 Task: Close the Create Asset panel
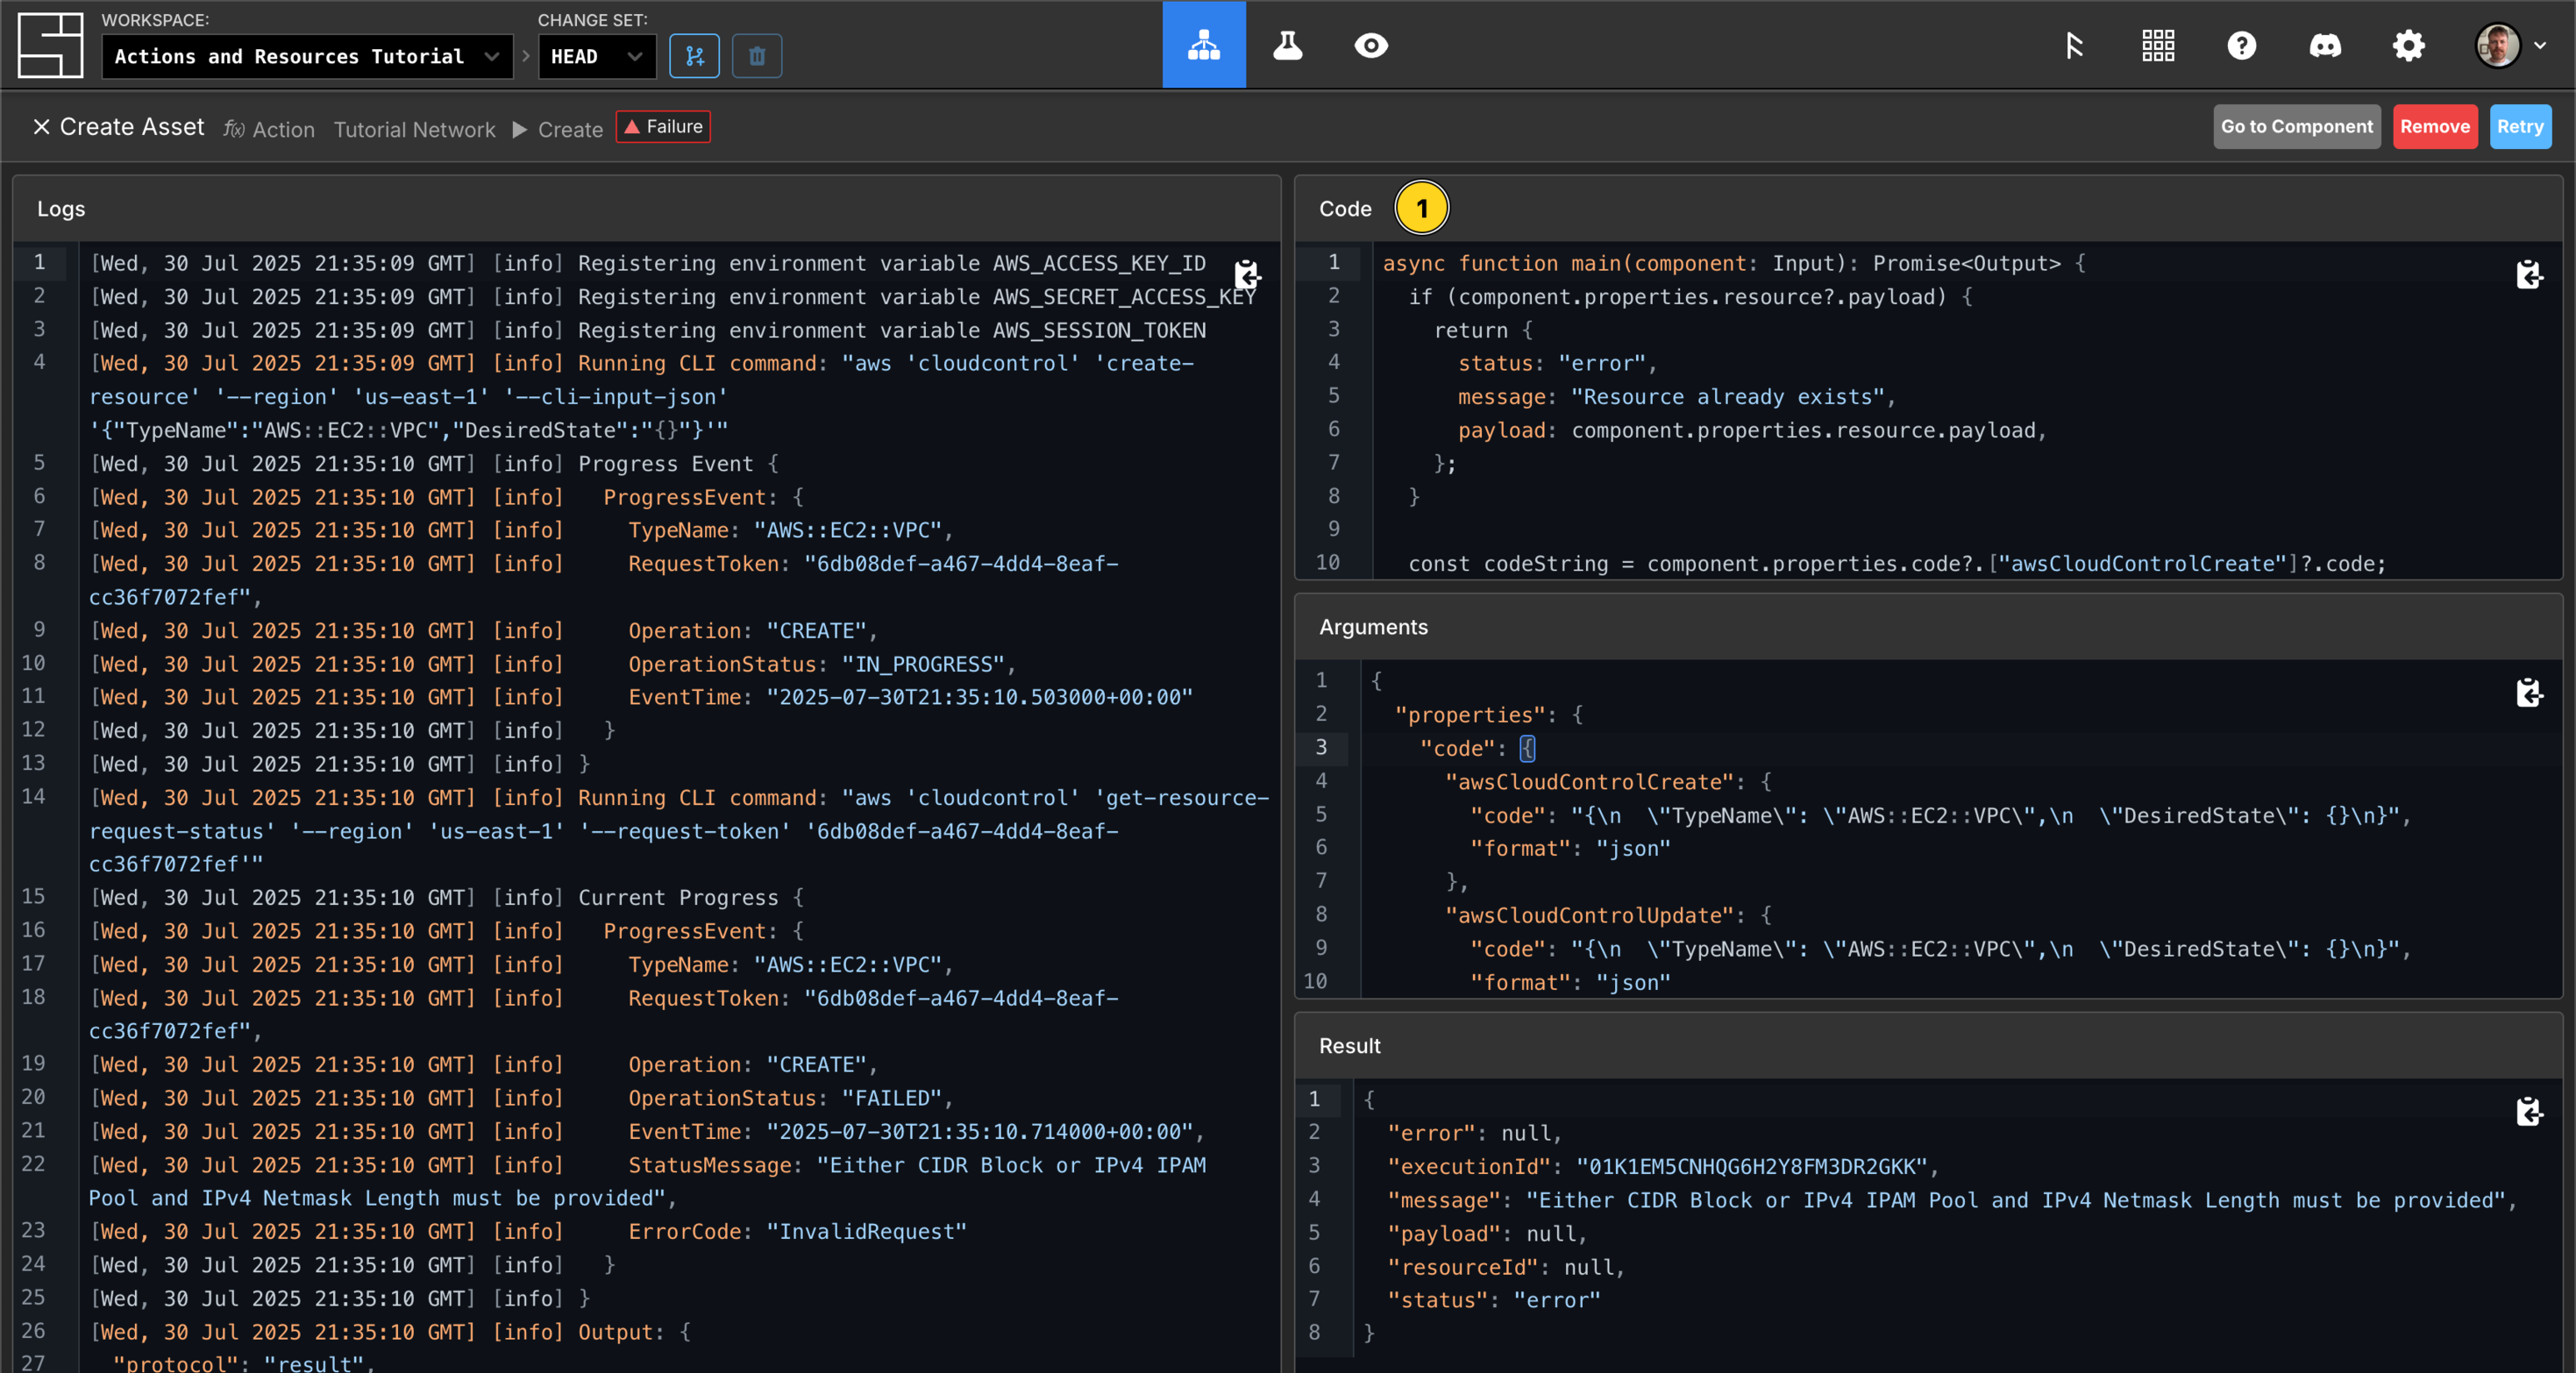[x=41, y=127]
